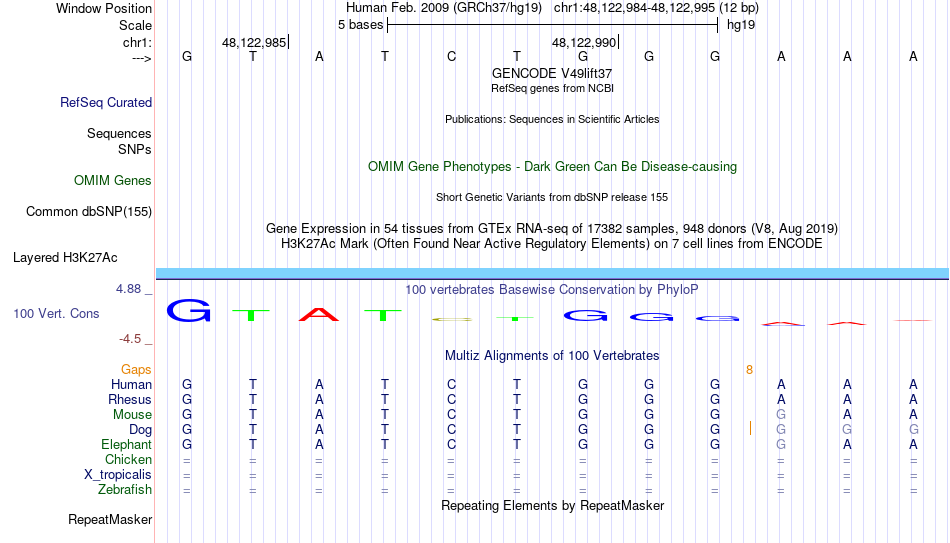The image size is (950, 543).
Task: Click the Zebrafish species label
Action: click(125, 489)
